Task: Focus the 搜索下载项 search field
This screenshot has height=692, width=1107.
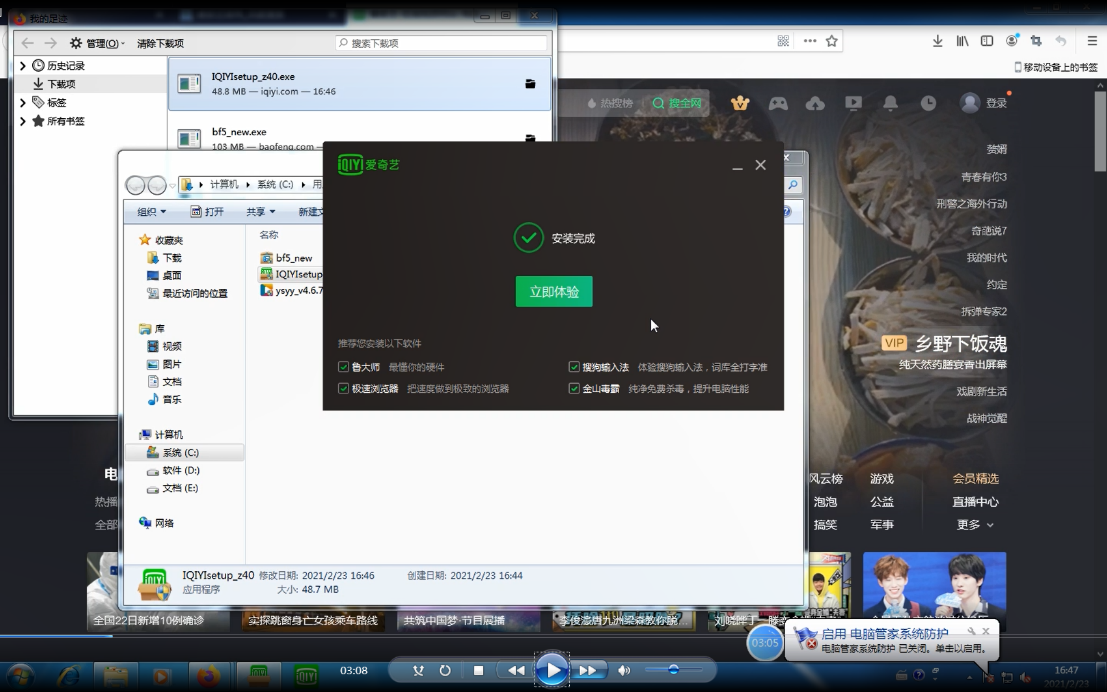Action: coord(441,43)
